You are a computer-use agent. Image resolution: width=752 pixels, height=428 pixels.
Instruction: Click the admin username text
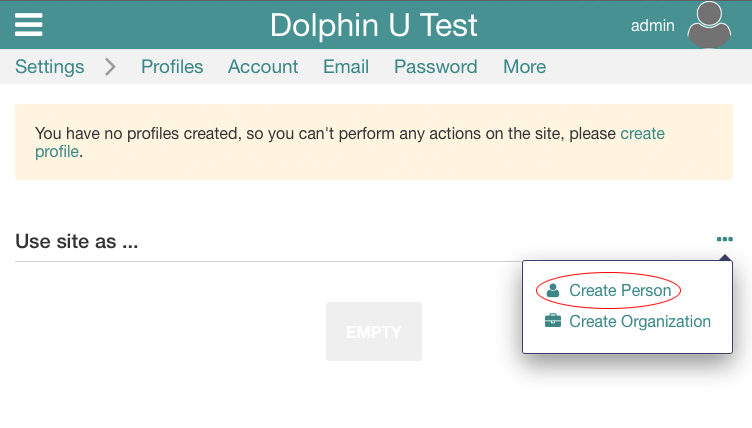(653, 25)
